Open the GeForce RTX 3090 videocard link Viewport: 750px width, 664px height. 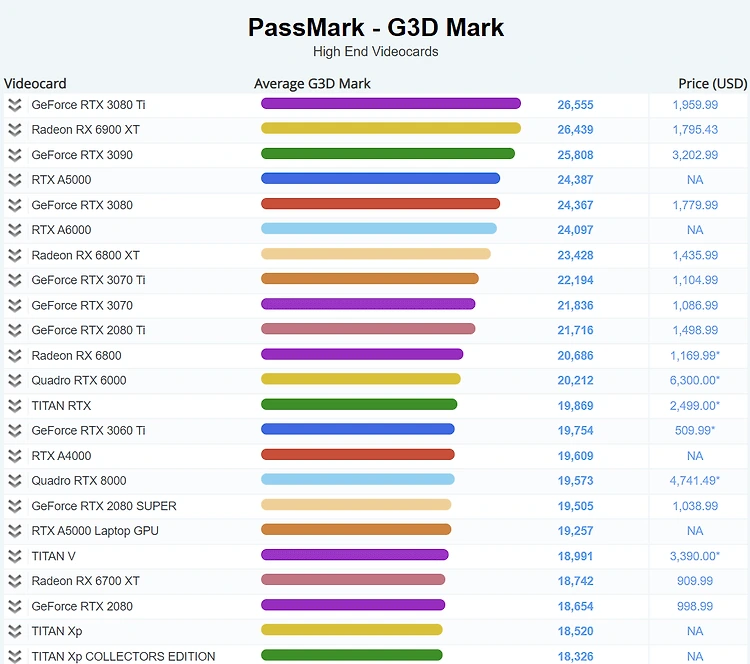click(82, 155)
